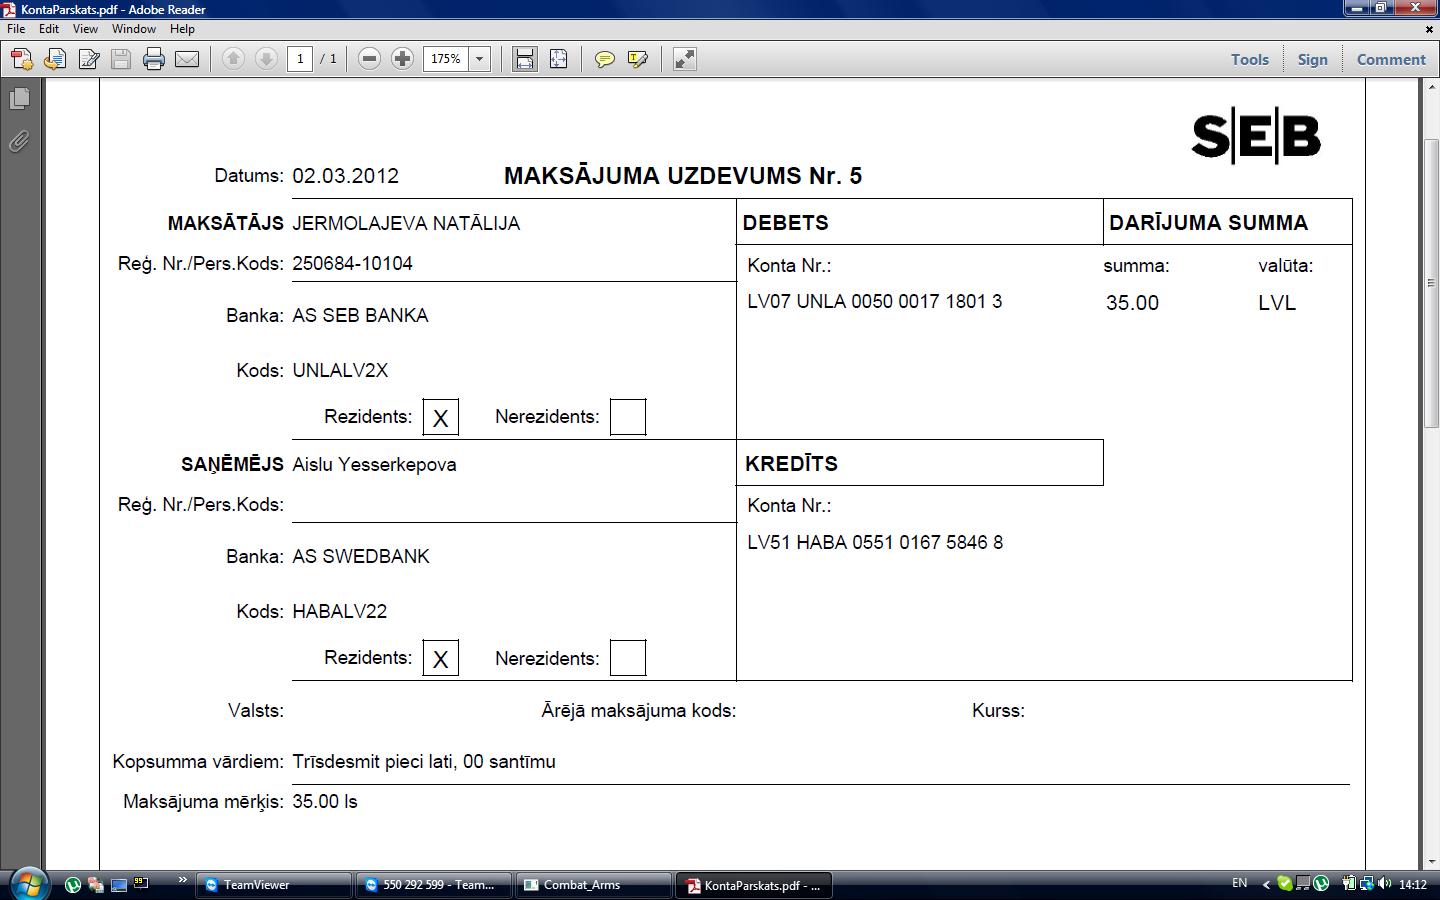Open the Sign pane

(x=1313, y=59)
